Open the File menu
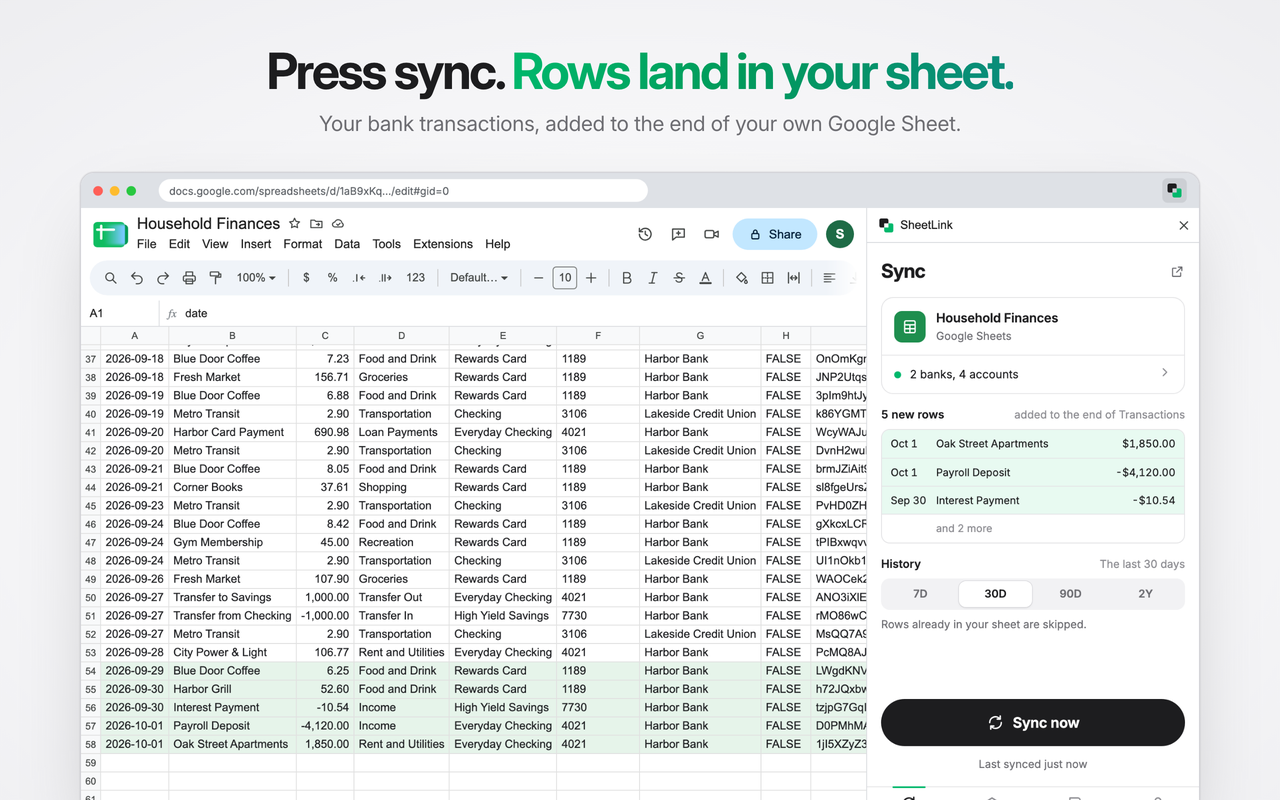The image size is (1280, 800). [x=147, y=244]
